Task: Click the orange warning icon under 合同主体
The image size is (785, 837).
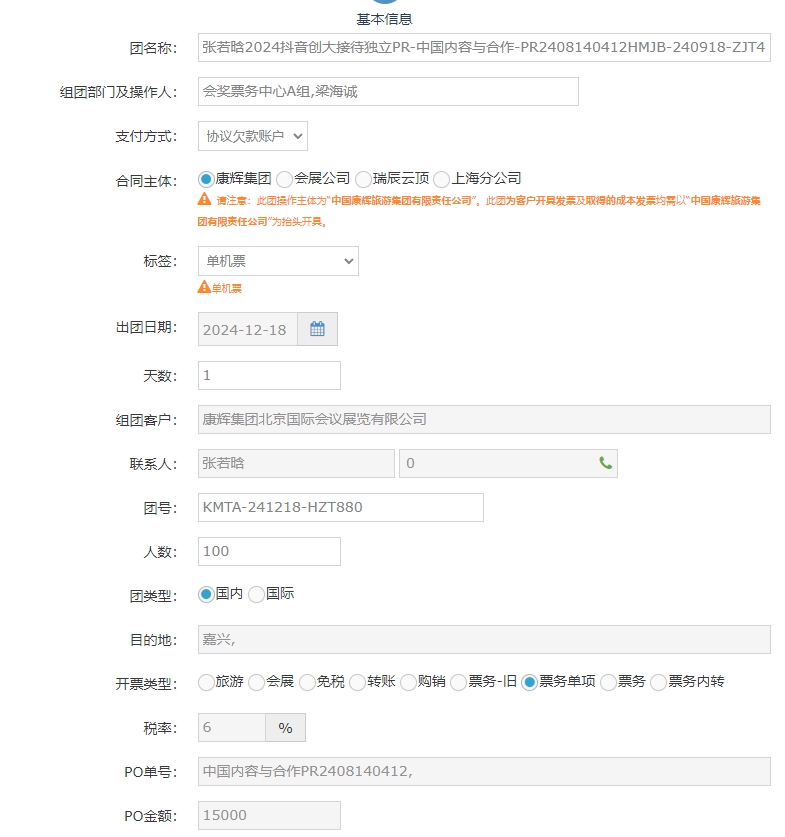Action: (204, 200)
